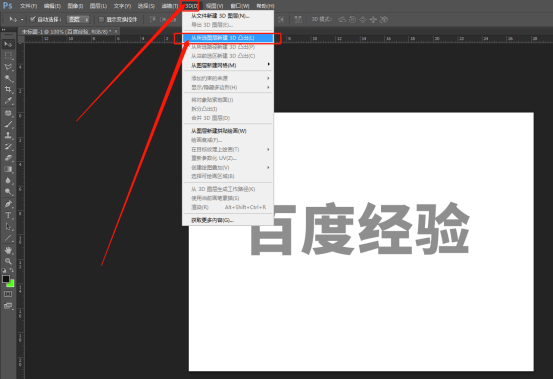Open the 选择(S) menu
Viewport: 553px width, 379px height.
tap(146, 6)
